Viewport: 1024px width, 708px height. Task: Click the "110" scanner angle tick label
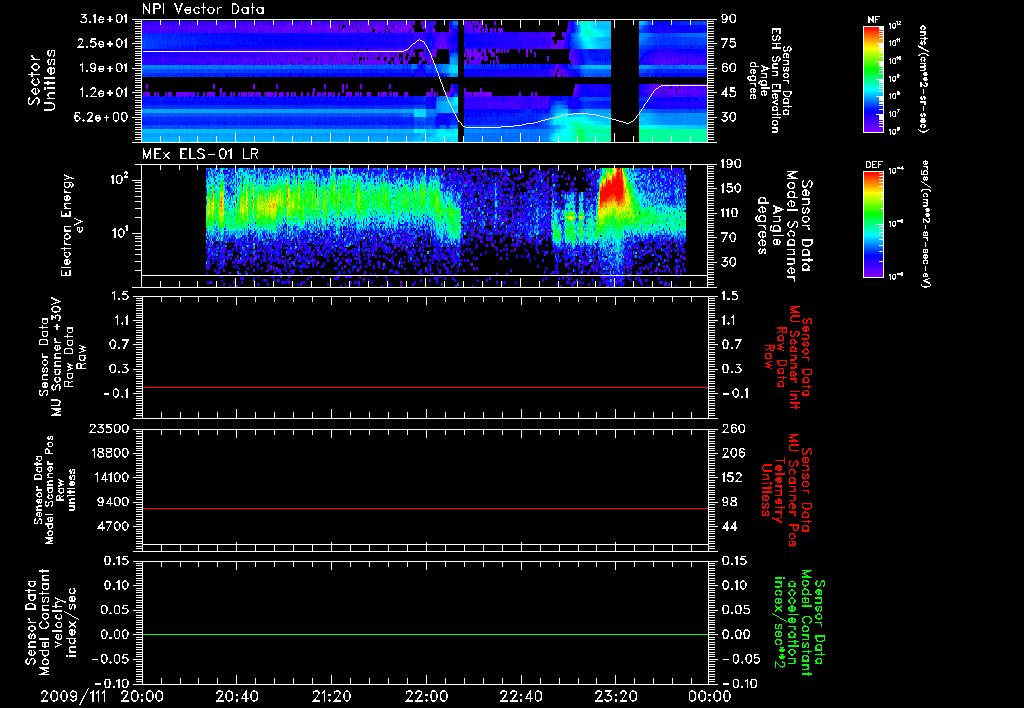click(731, 213)
